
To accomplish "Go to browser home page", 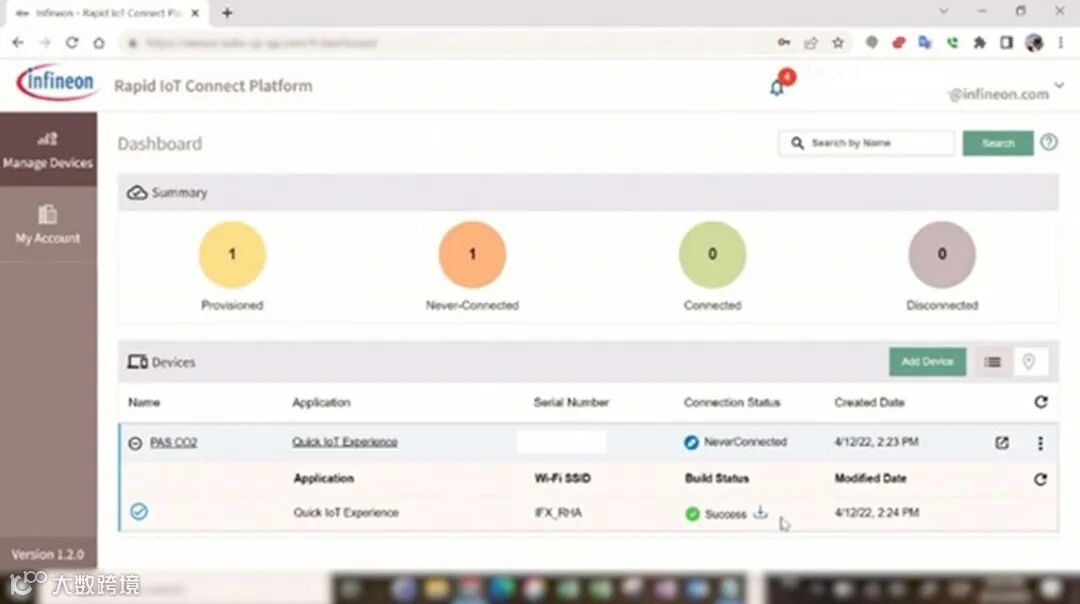I will (99, 43).
